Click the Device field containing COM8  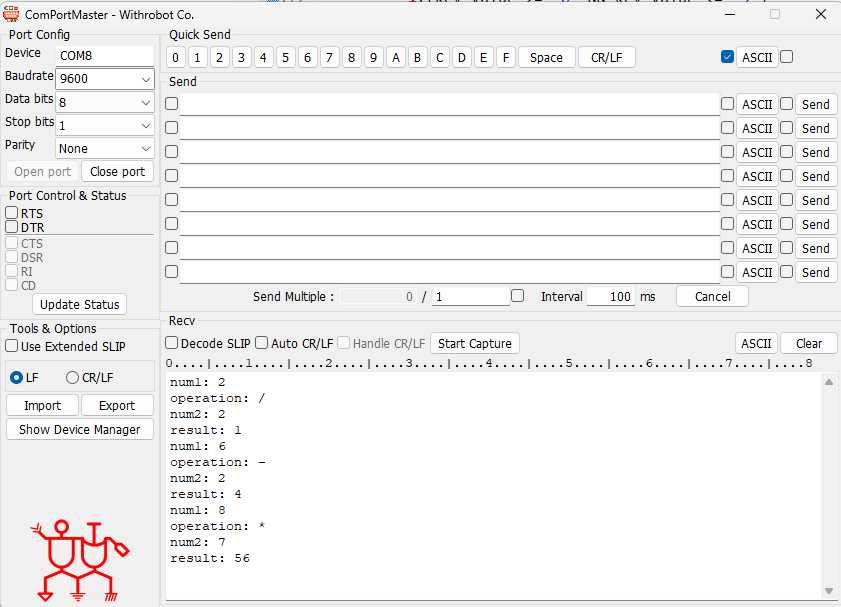click(105, 56)
